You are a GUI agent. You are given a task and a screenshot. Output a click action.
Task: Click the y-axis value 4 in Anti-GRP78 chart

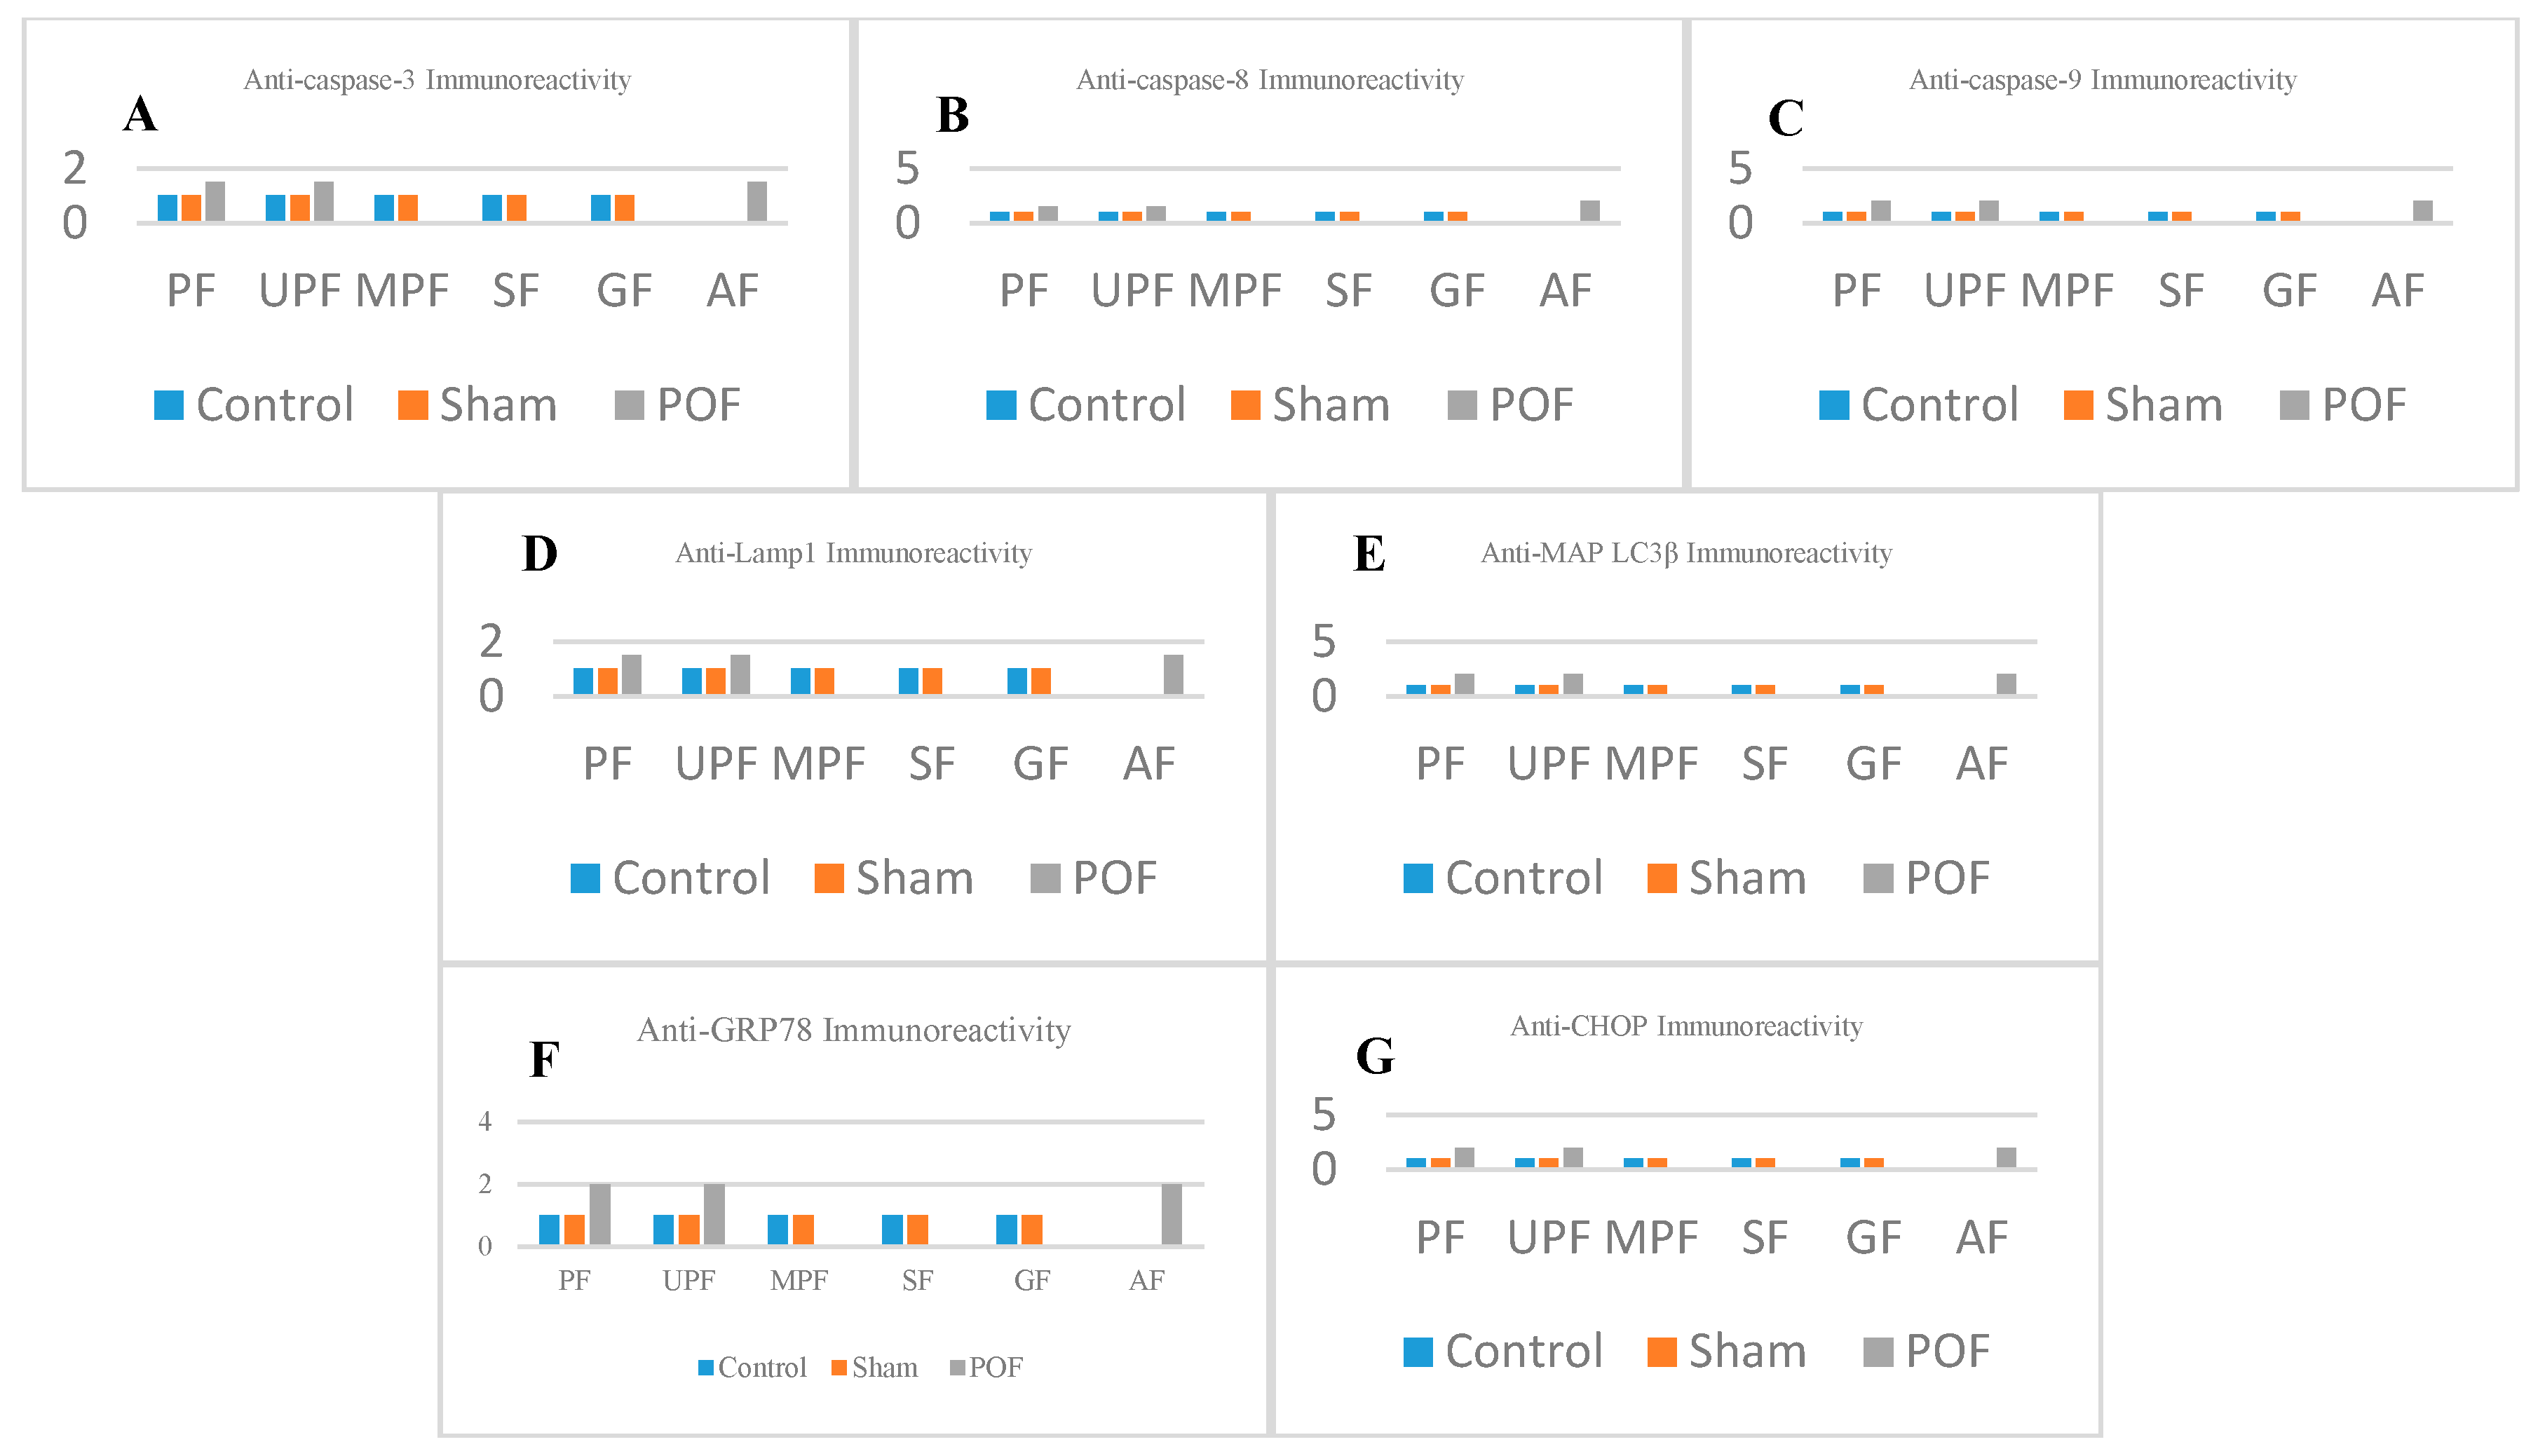pyautogui.click(x=485, y=1121)
